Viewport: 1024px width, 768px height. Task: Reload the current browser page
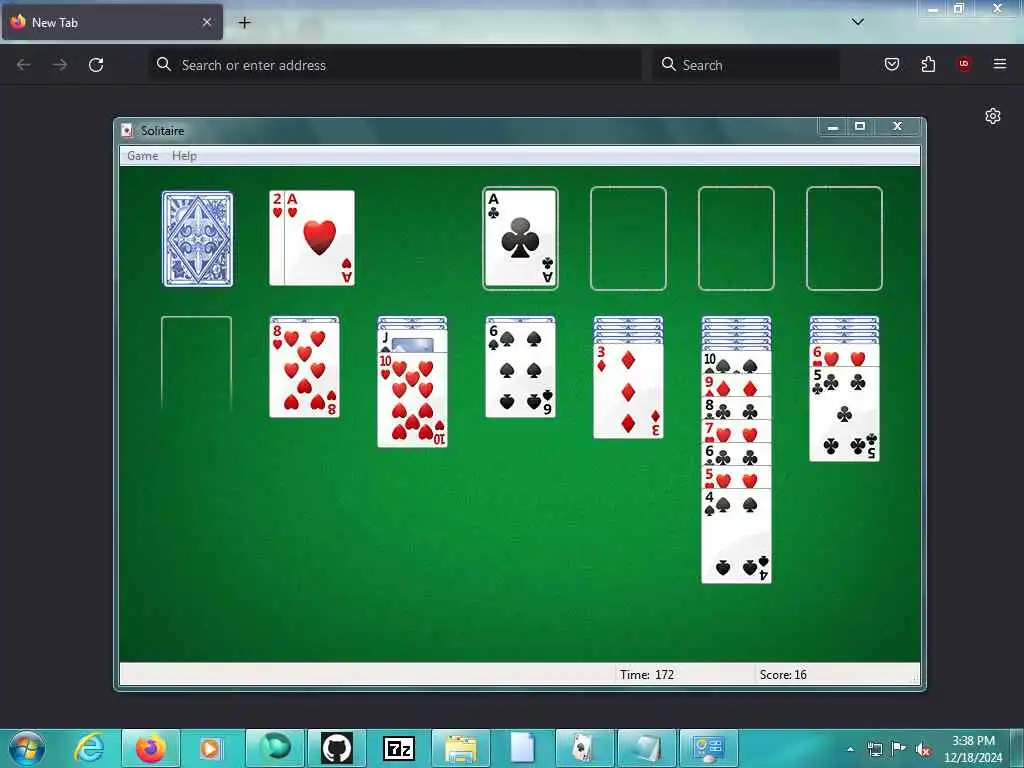click(x=96, y=65)
